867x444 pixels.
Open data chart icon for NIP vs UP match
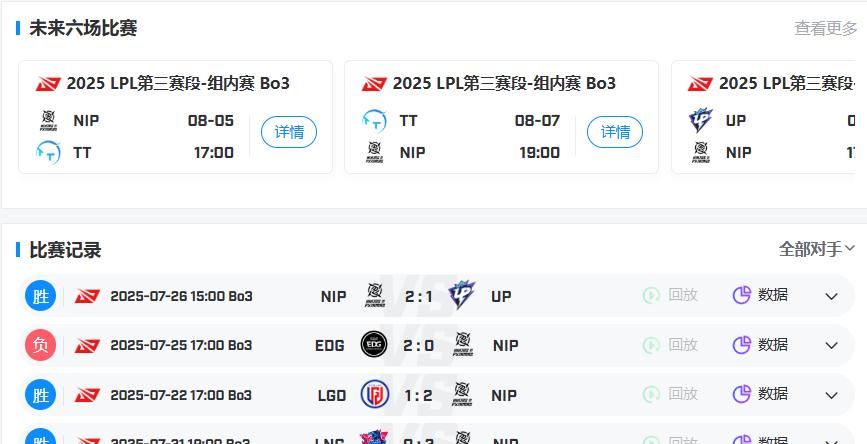(x=742, y=295)
